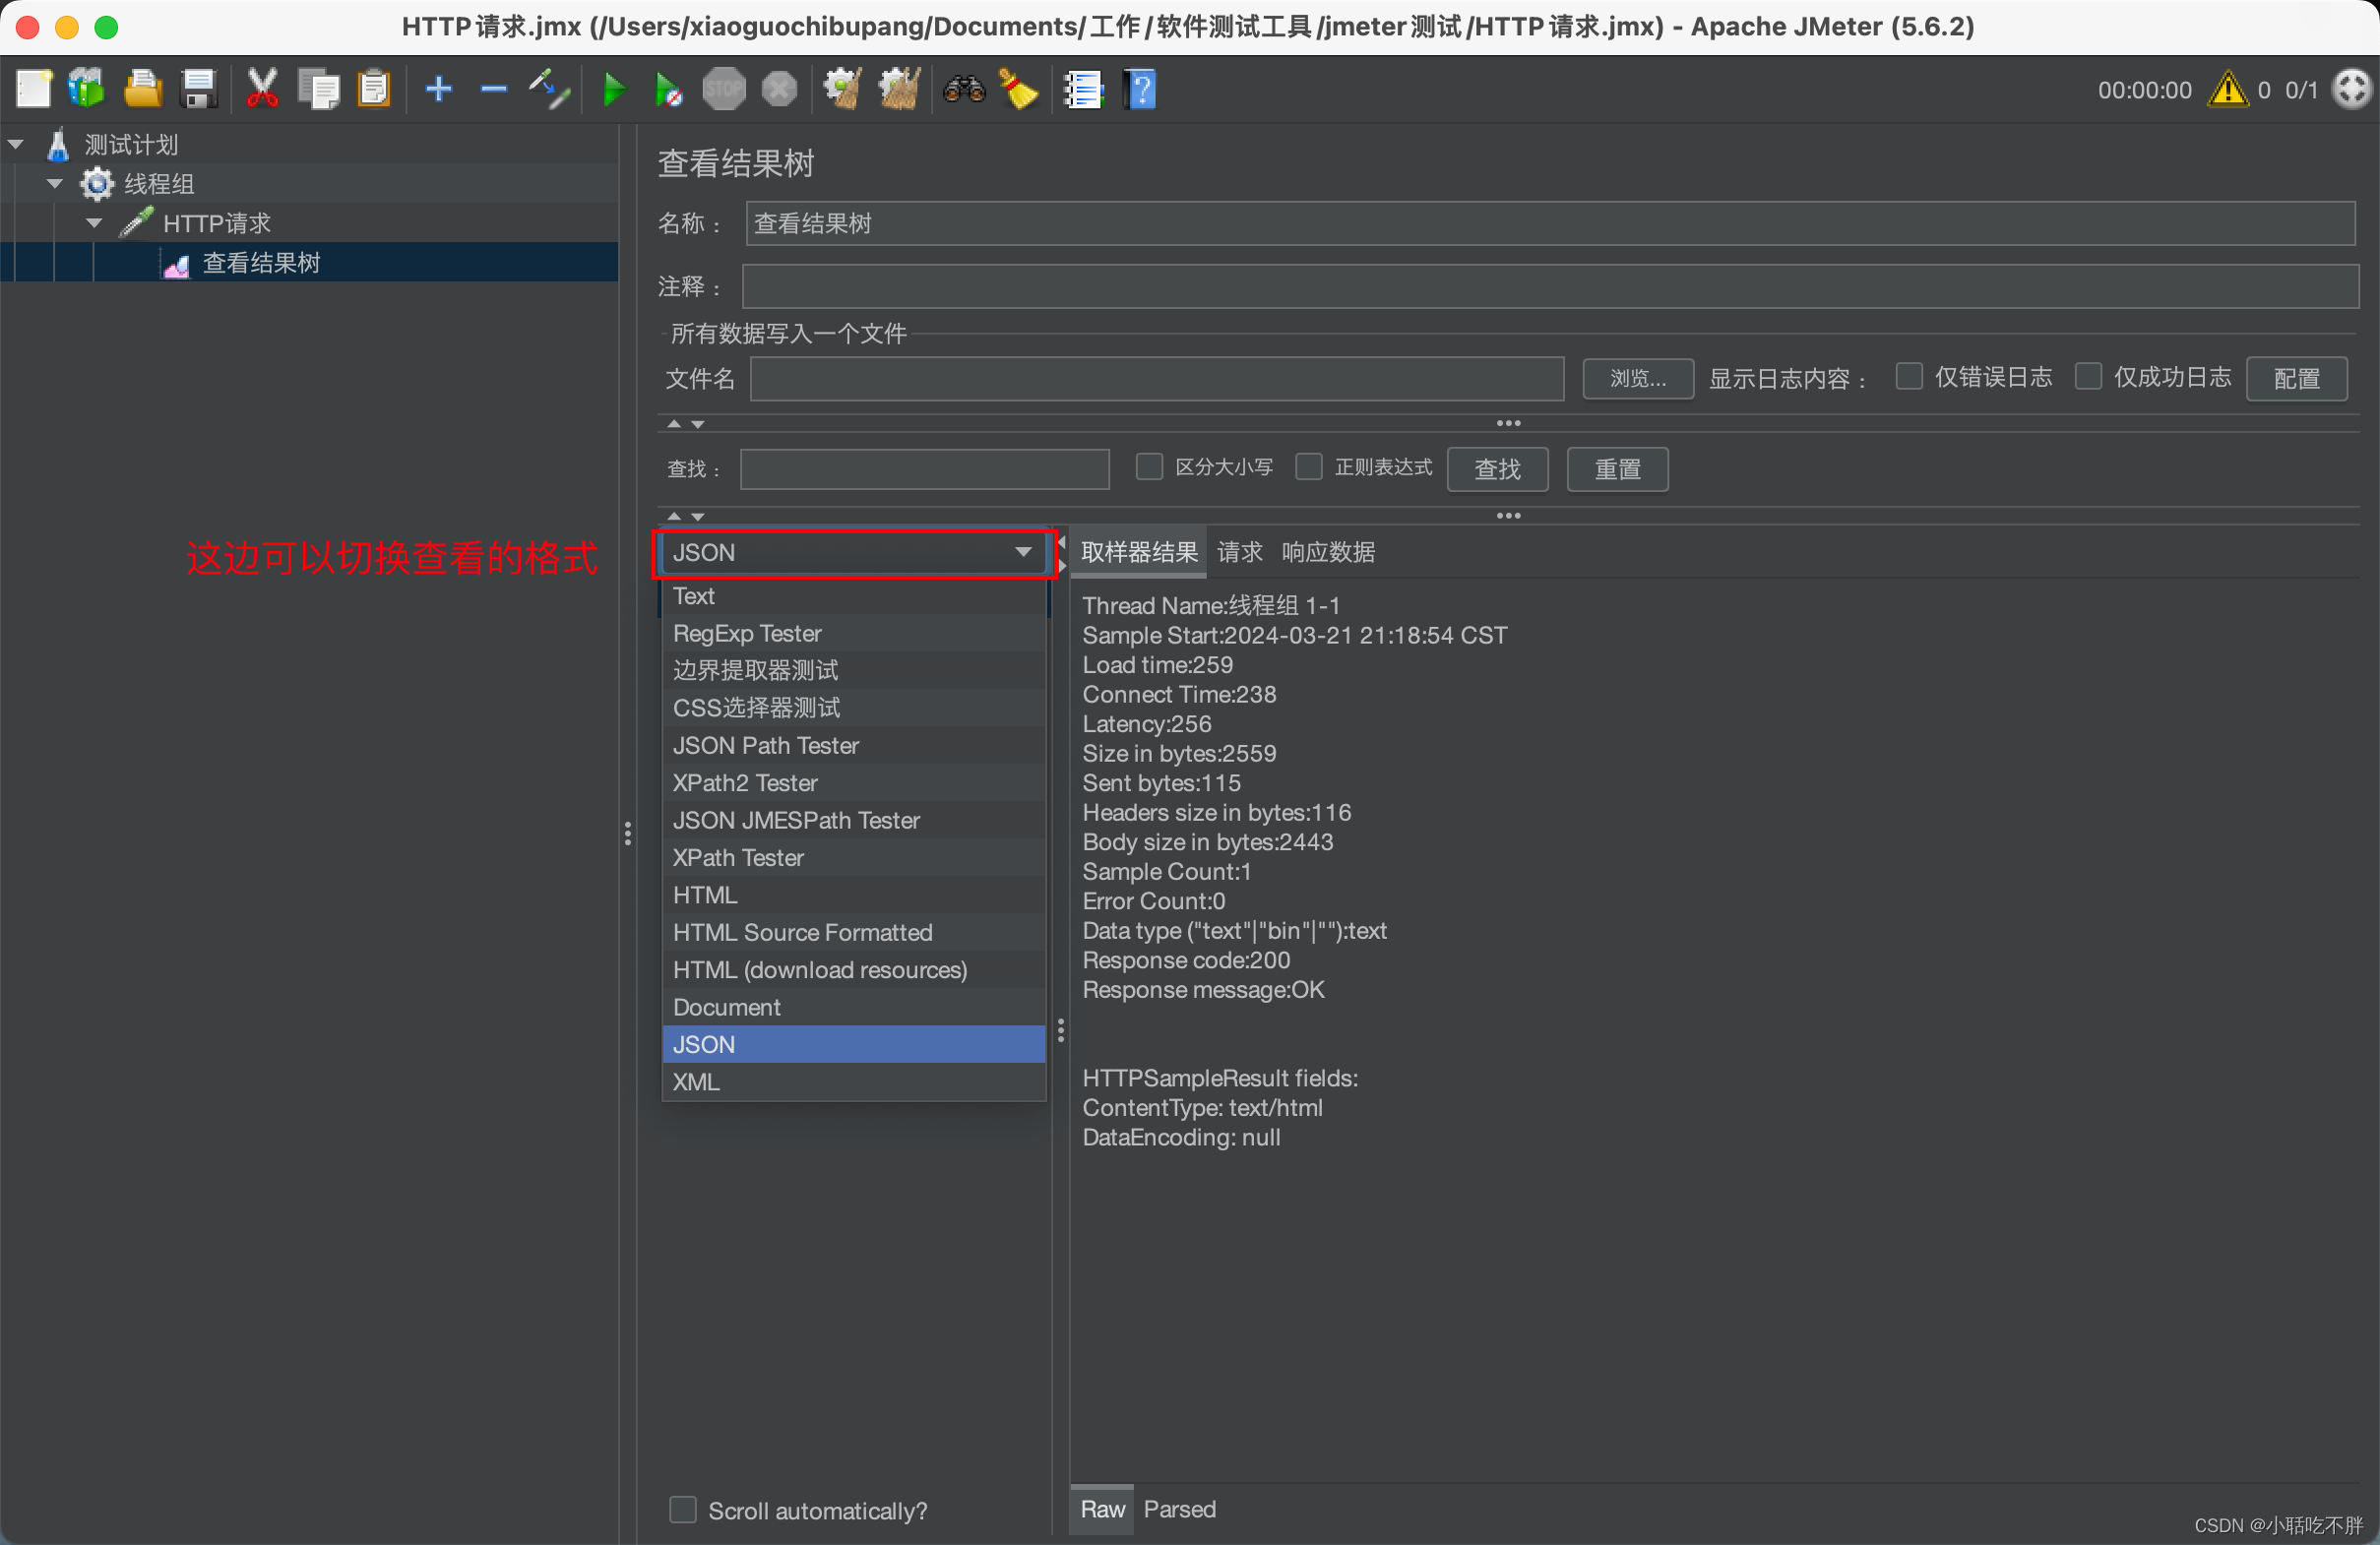Expand all nodes with plus icon
This screenshot has width=2380, height=1545.
pyautogui.click(x=439, y=90)
